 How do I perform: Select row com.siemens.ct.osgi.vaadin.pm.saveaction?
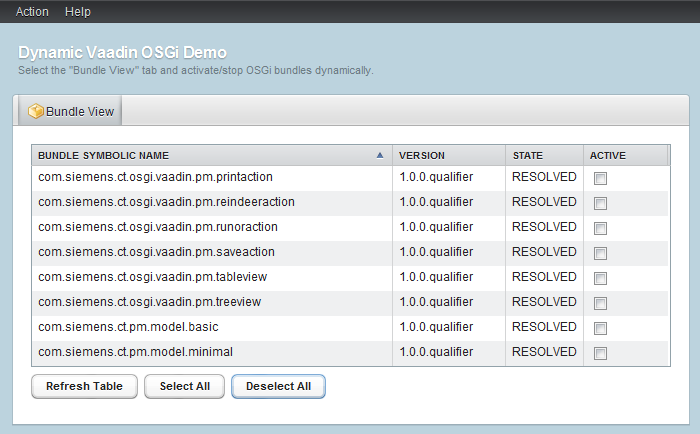point(350,253)
